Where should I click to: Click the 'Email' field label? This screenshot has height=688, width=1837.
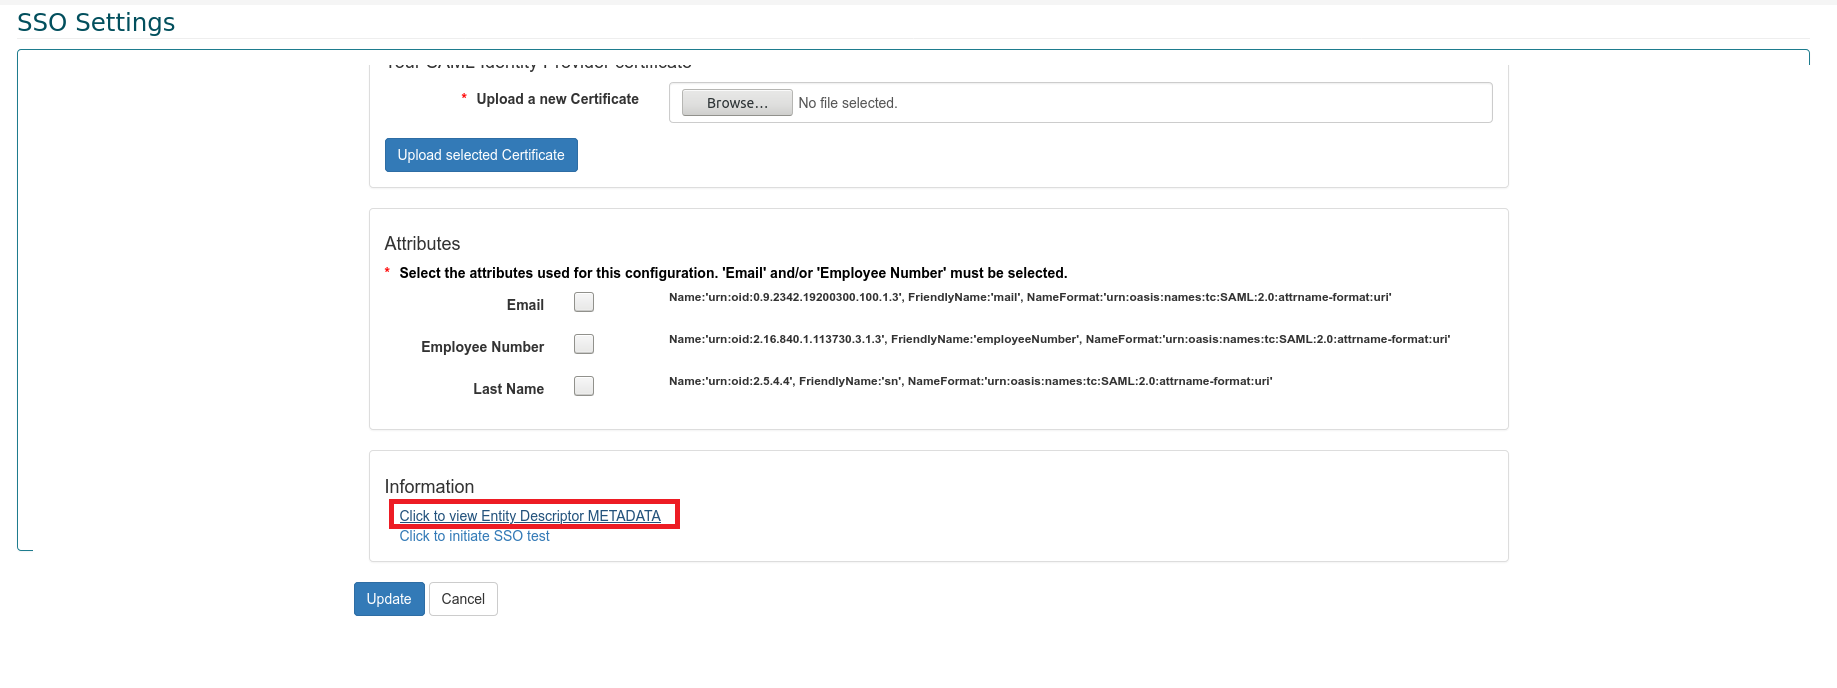[x=525, y=305]
